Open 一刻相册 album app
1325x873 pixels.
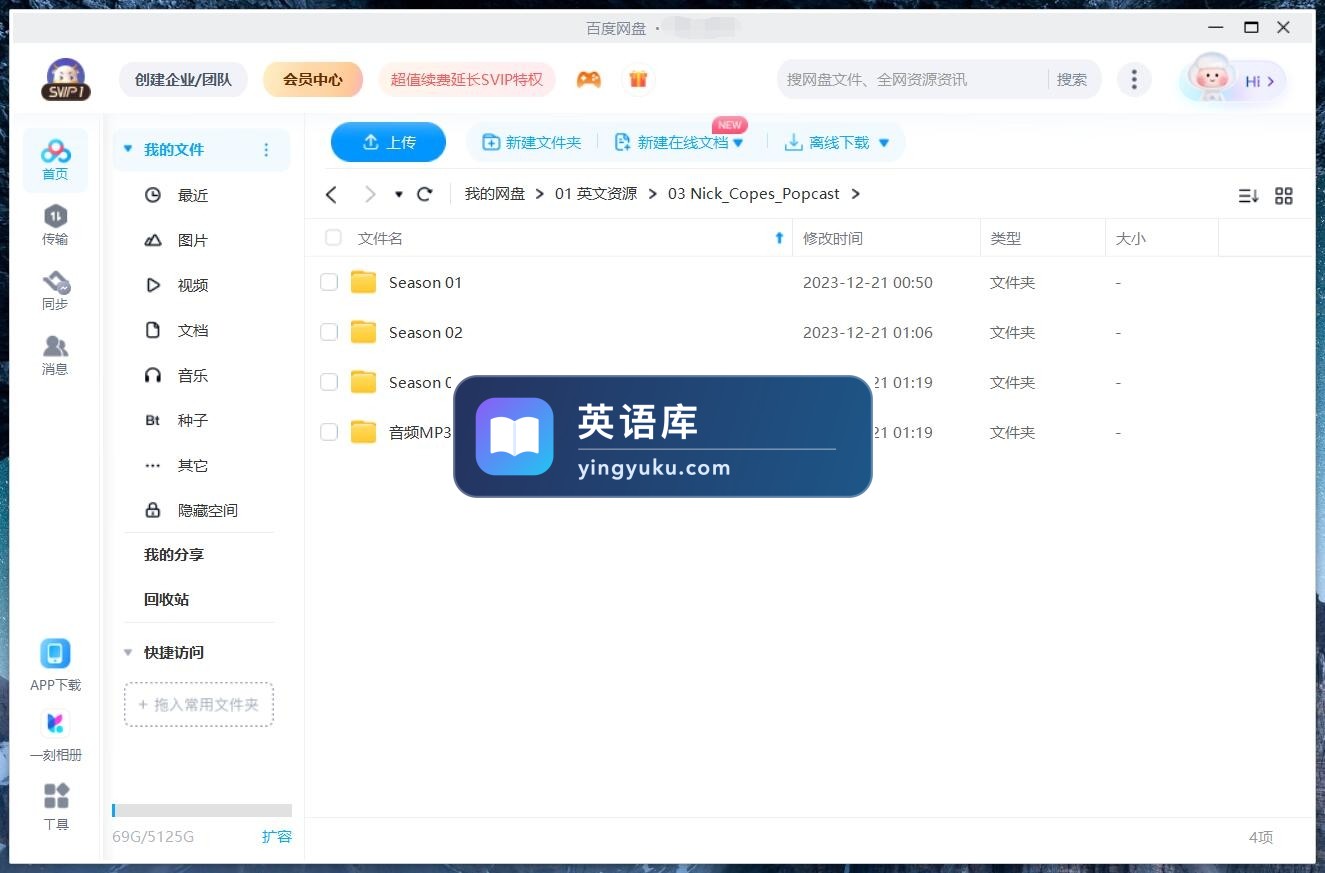tap(55, 736)
